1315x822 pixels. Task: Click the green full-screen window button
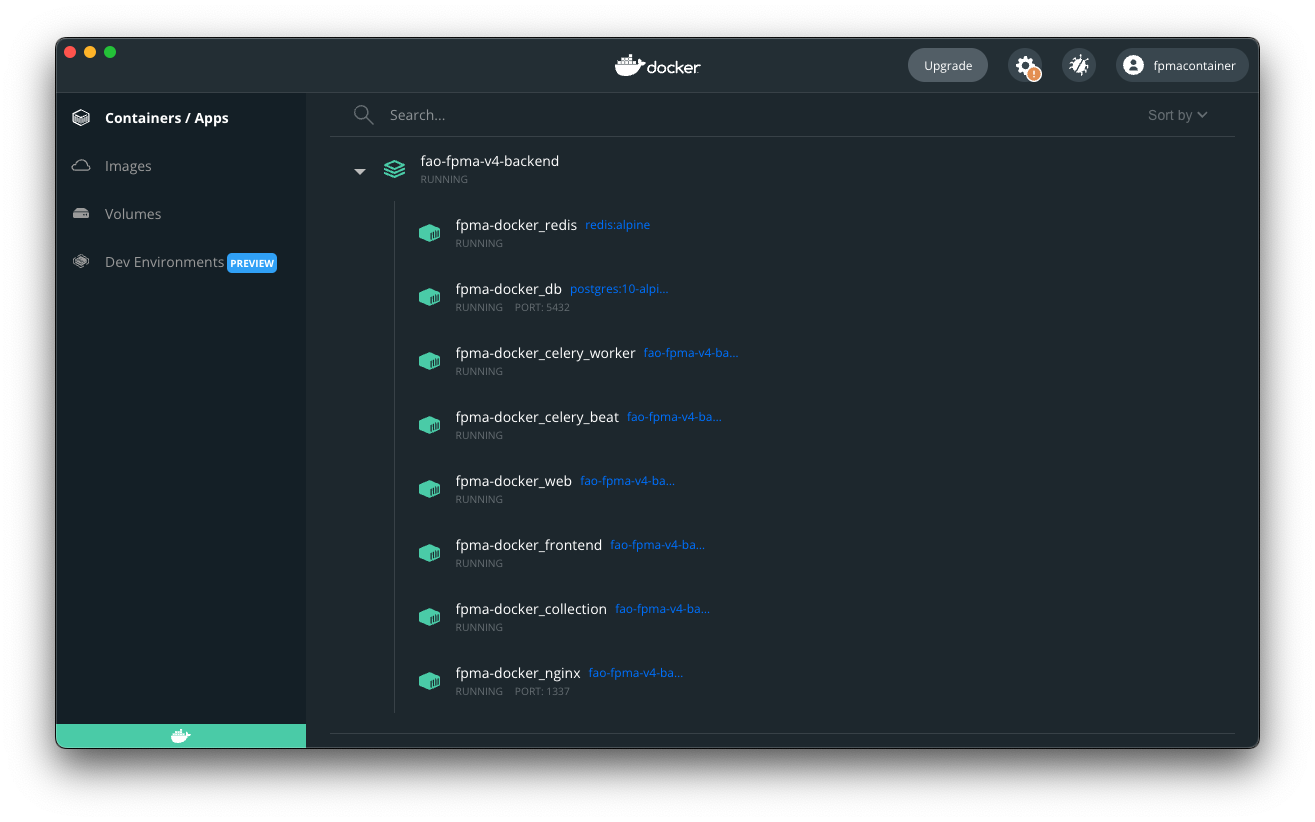point(110,52)
